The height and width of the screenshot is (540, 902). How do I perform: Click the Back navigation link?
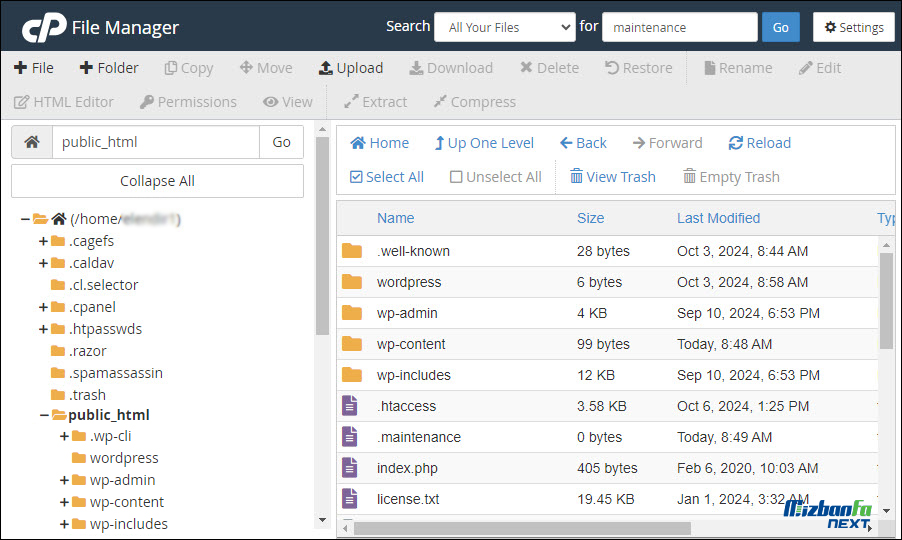[583, 143]
